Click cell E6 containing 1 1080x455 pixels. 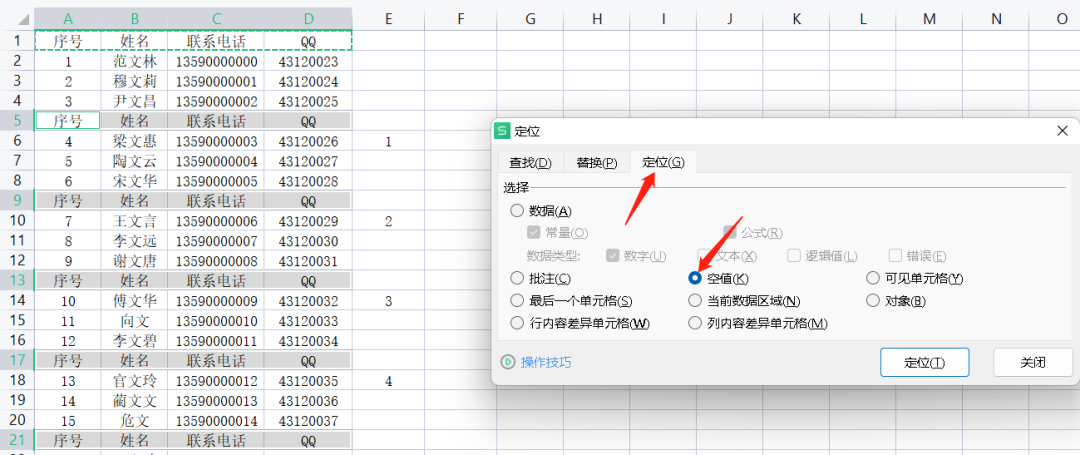pos(388,141)
